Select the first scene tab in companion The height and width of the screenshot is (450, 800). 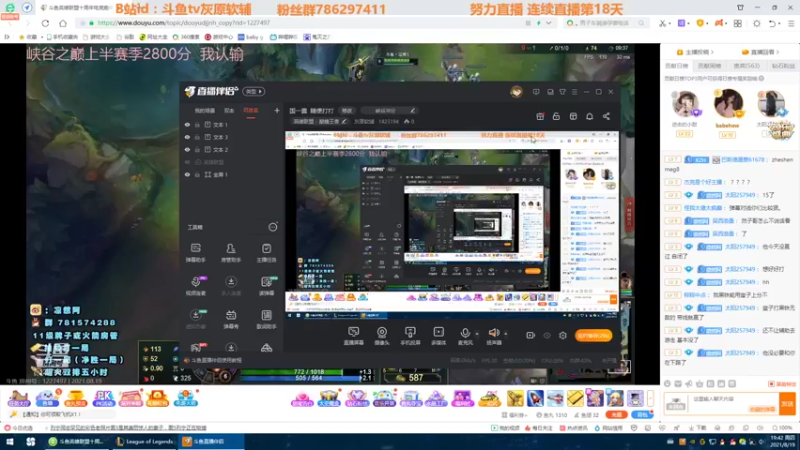[x=205, y=111]
